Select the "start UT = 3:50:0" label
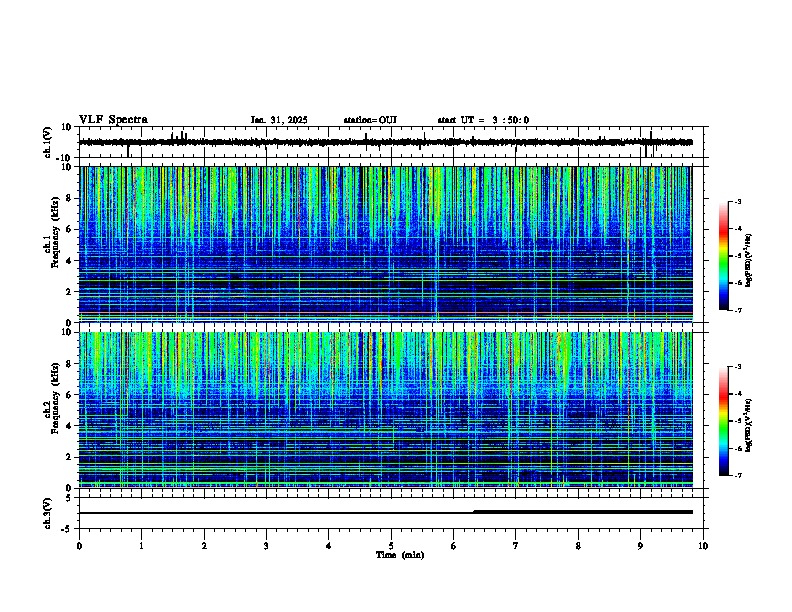The width and height of the screenshot is (792, 612). pyautogui.click(x=483, y=120)
